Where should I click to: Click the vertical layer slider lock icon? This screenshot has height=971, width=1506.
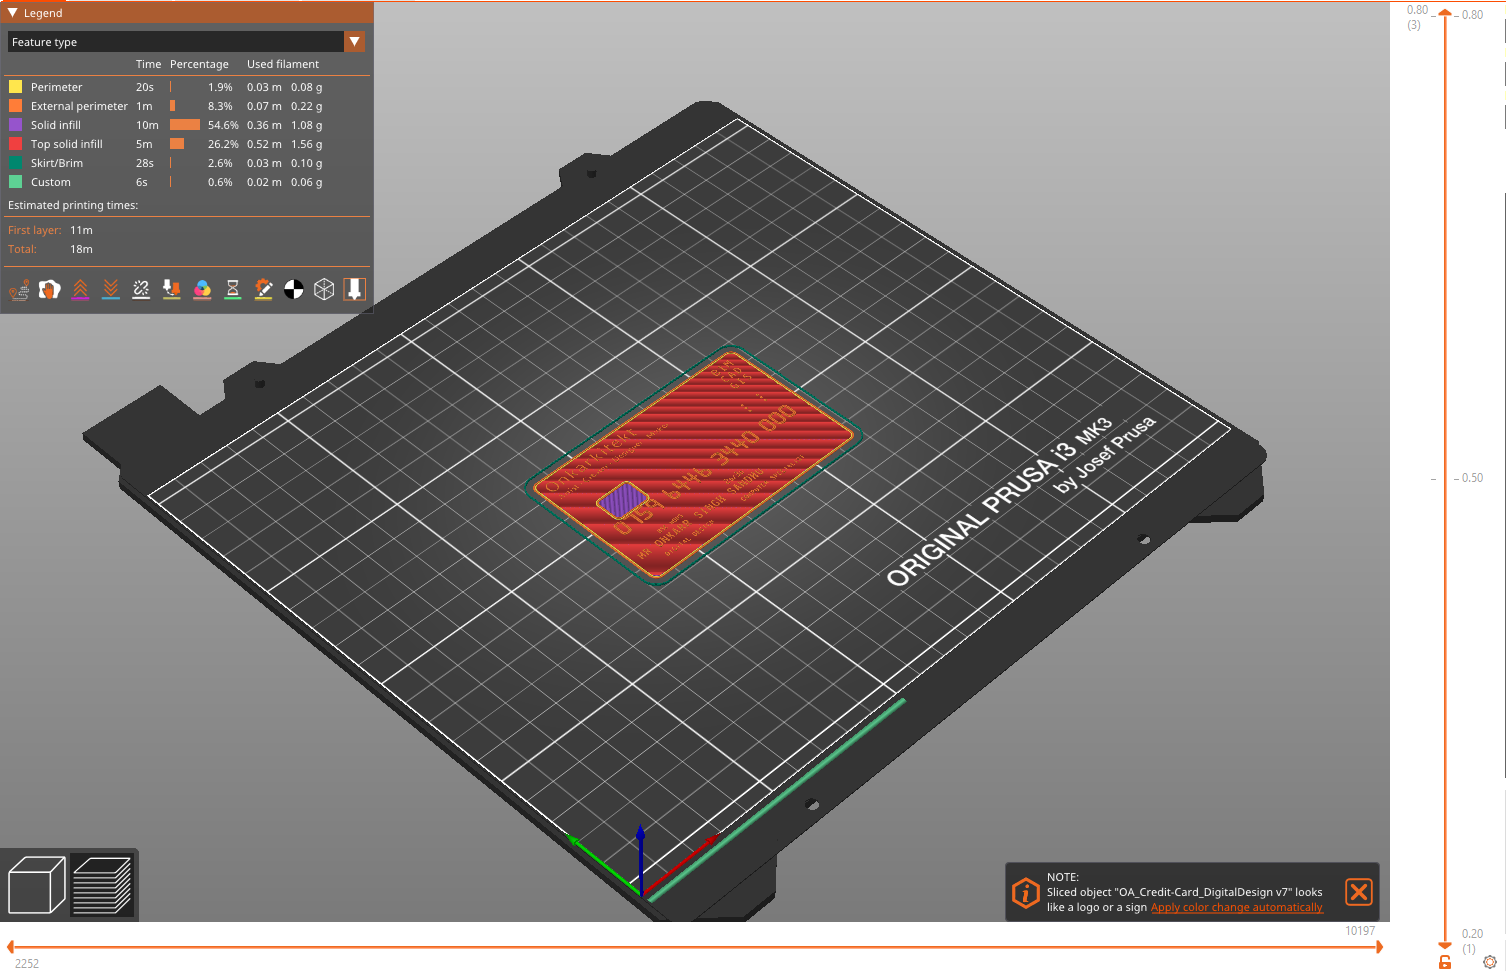tap(1445, 962)
